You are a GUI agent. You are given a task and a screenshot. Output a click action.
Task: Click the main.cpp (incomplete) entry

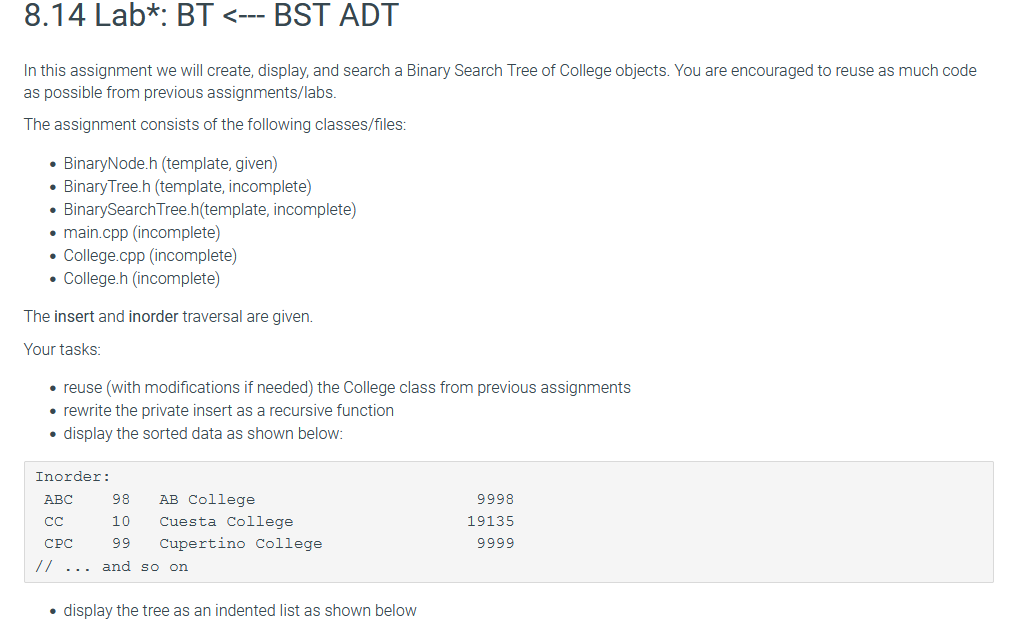coord(142,232)
